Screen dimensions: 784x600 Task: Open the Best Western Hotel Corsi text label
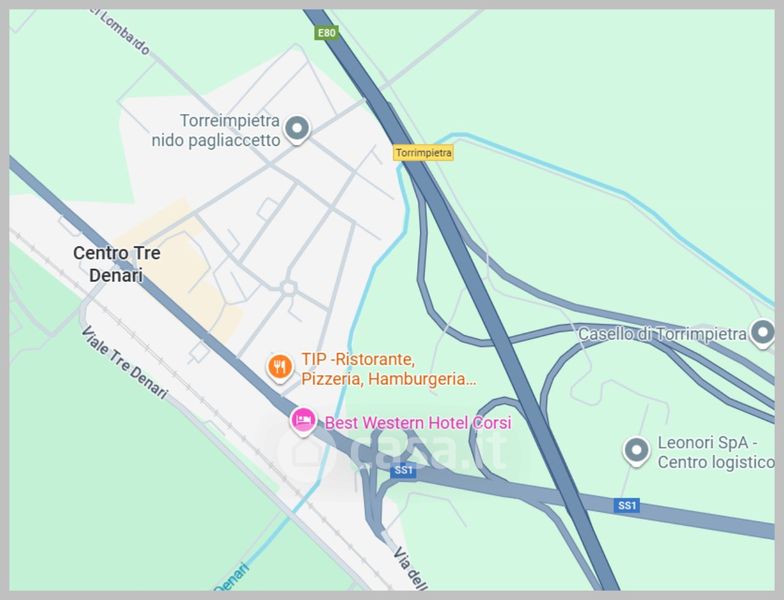coord(418,423)
